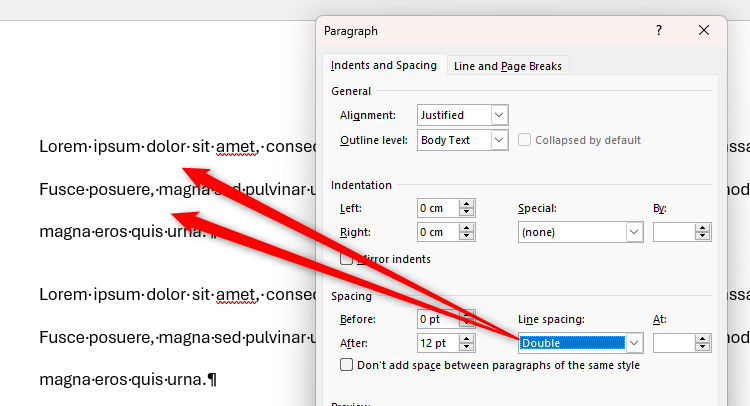Screen dimensions: 750x406
Task: Switch to Line and Page Breaks tab
Action: [507, 66]
